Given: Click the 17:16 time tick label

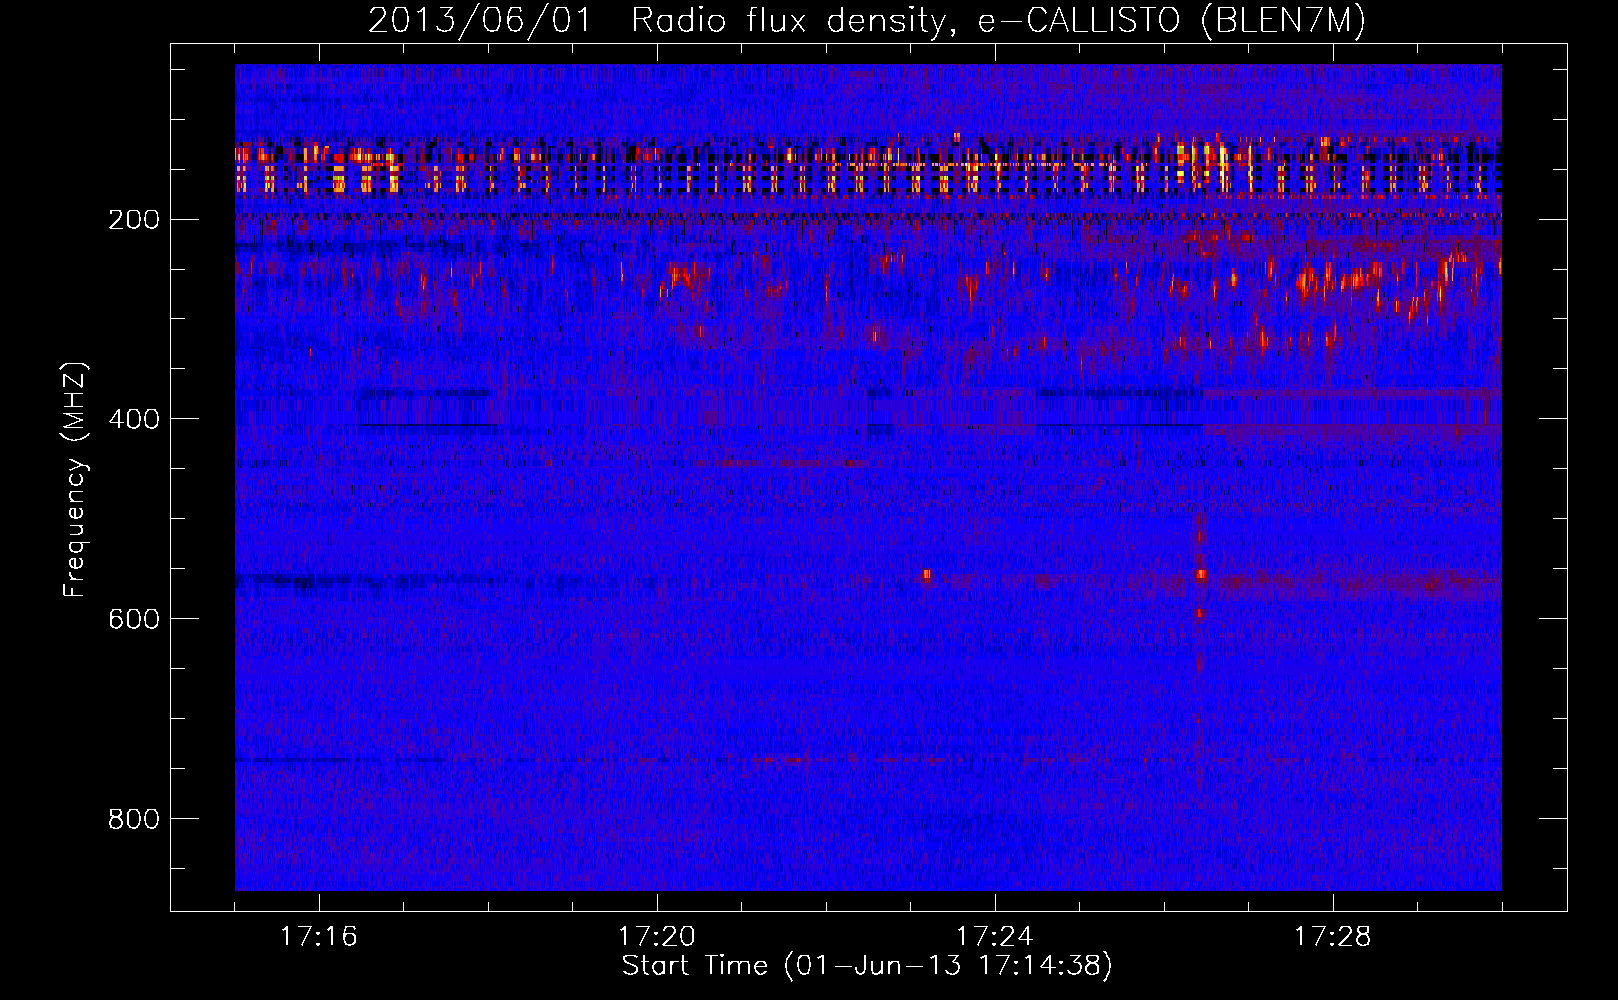Looking at the screenshot, I should coord(319,937).
